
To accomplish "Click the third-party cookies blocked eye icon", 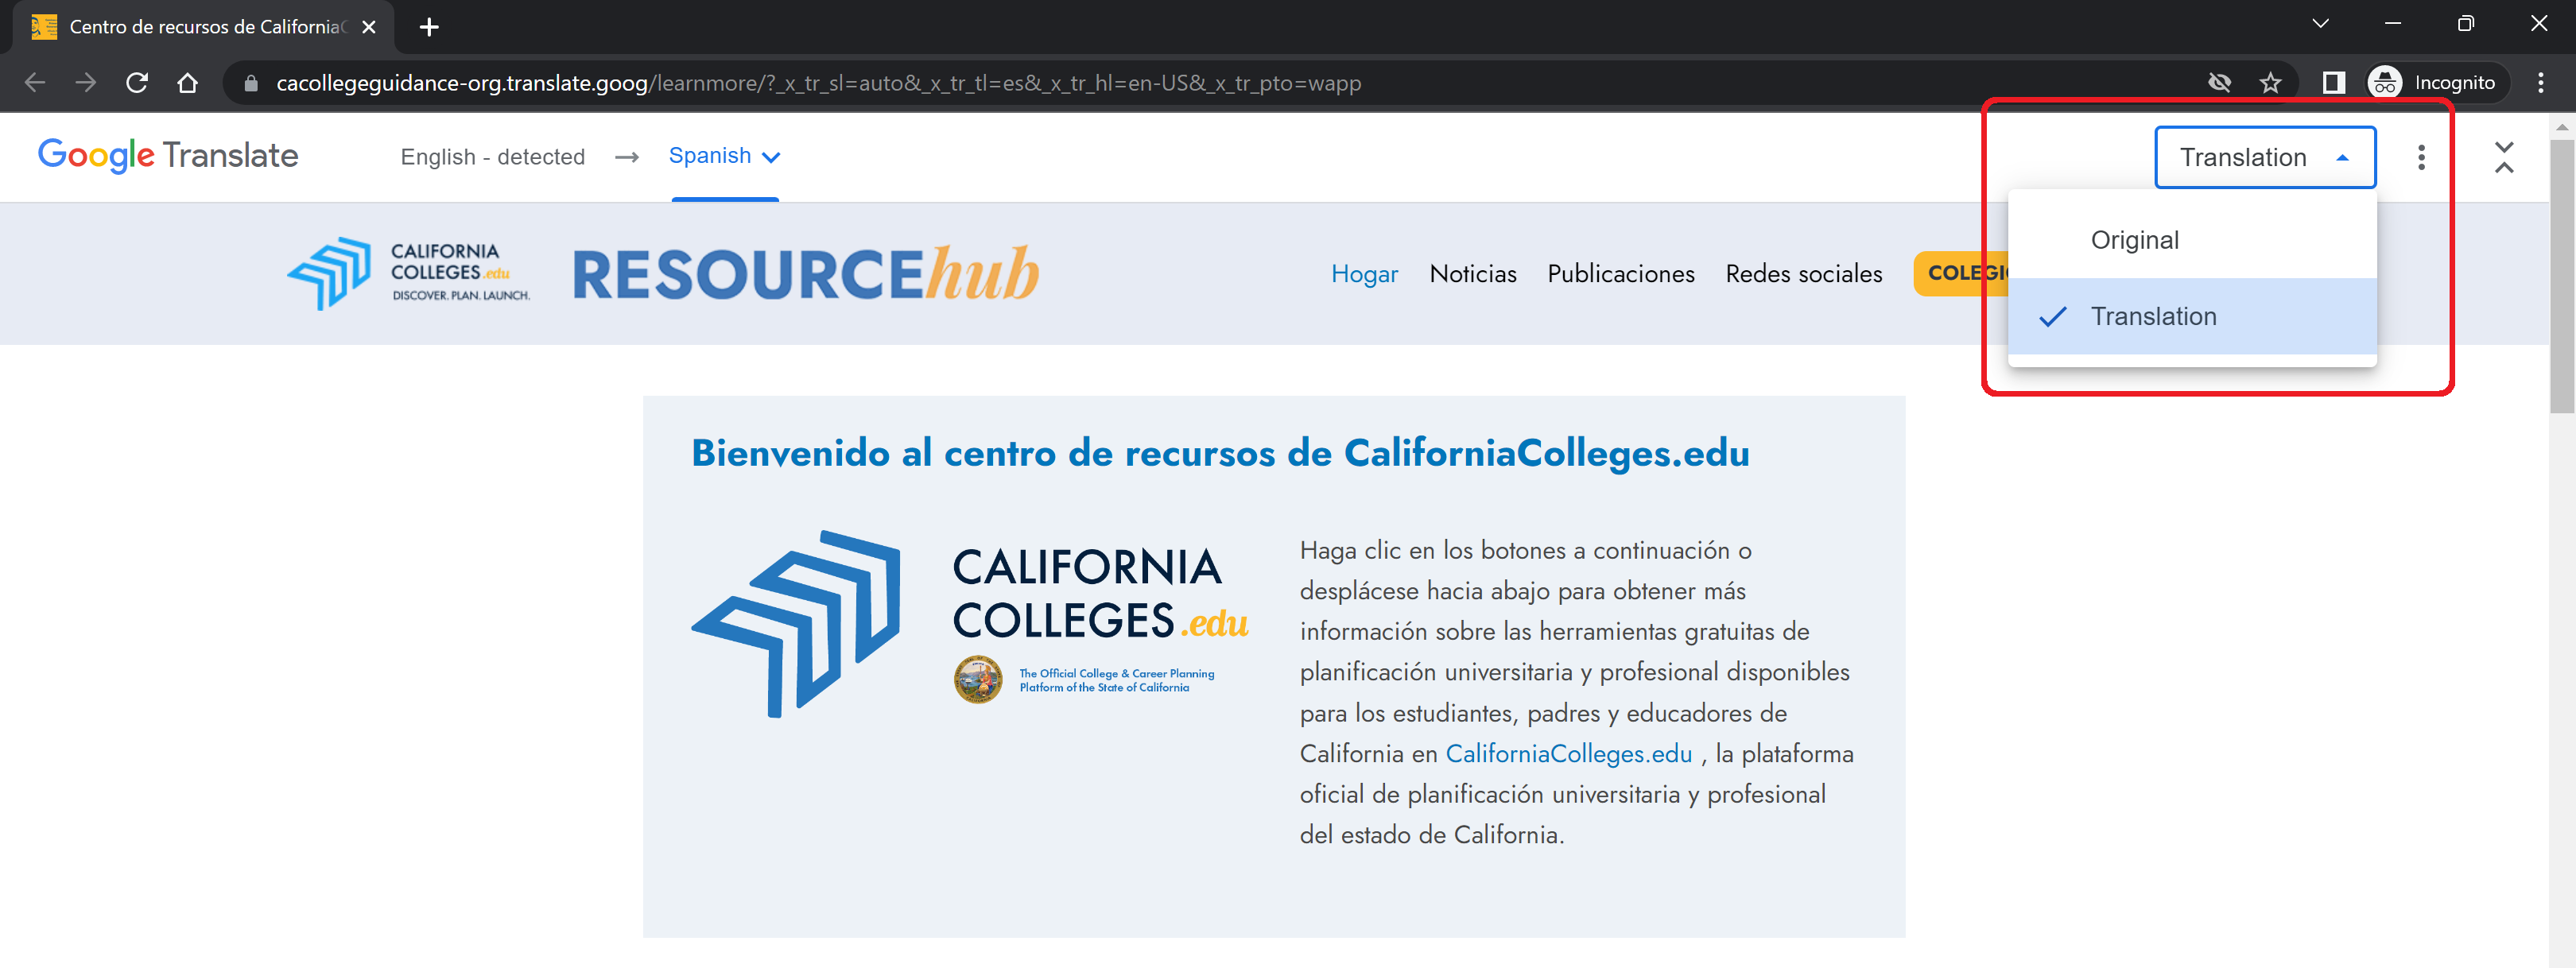I will coord(2219,83).
